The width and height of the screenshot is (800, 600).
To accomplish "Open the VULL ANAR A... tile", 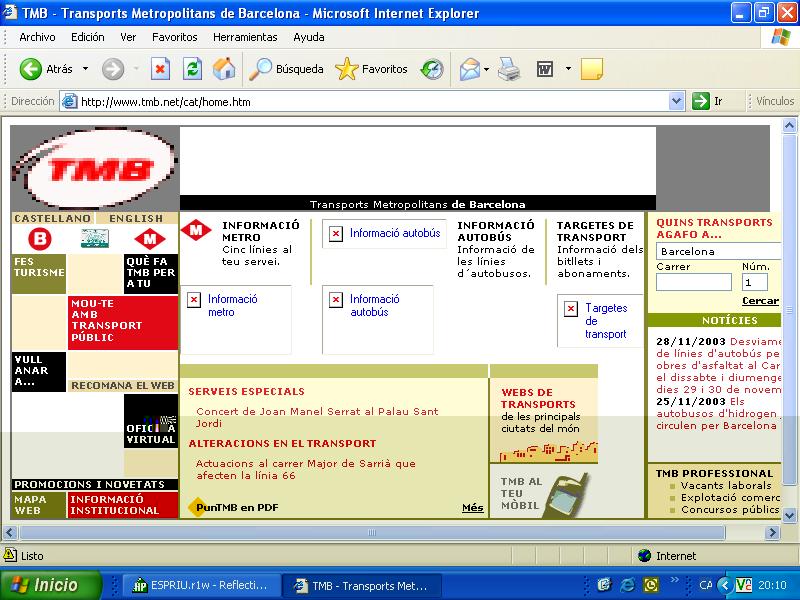I will 39,371.
